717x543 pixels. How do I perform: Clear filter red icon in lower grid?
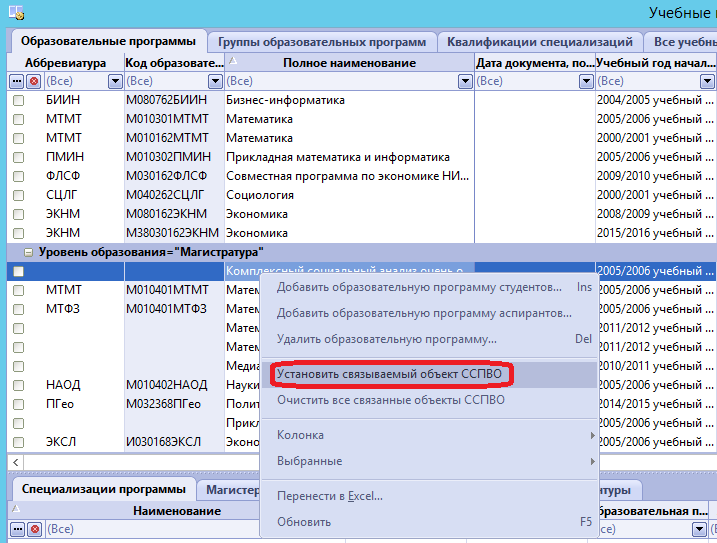click(35, 529)
